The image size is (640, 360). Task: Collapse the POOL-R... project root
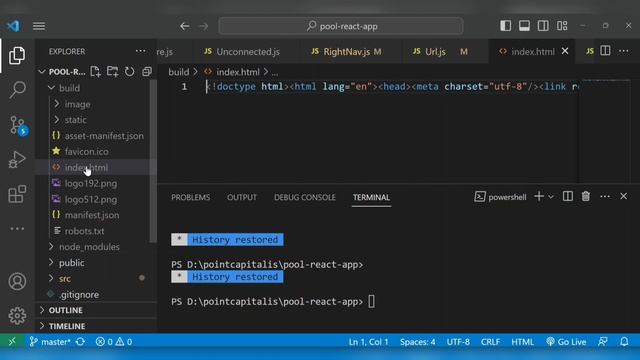pos(42,72)
